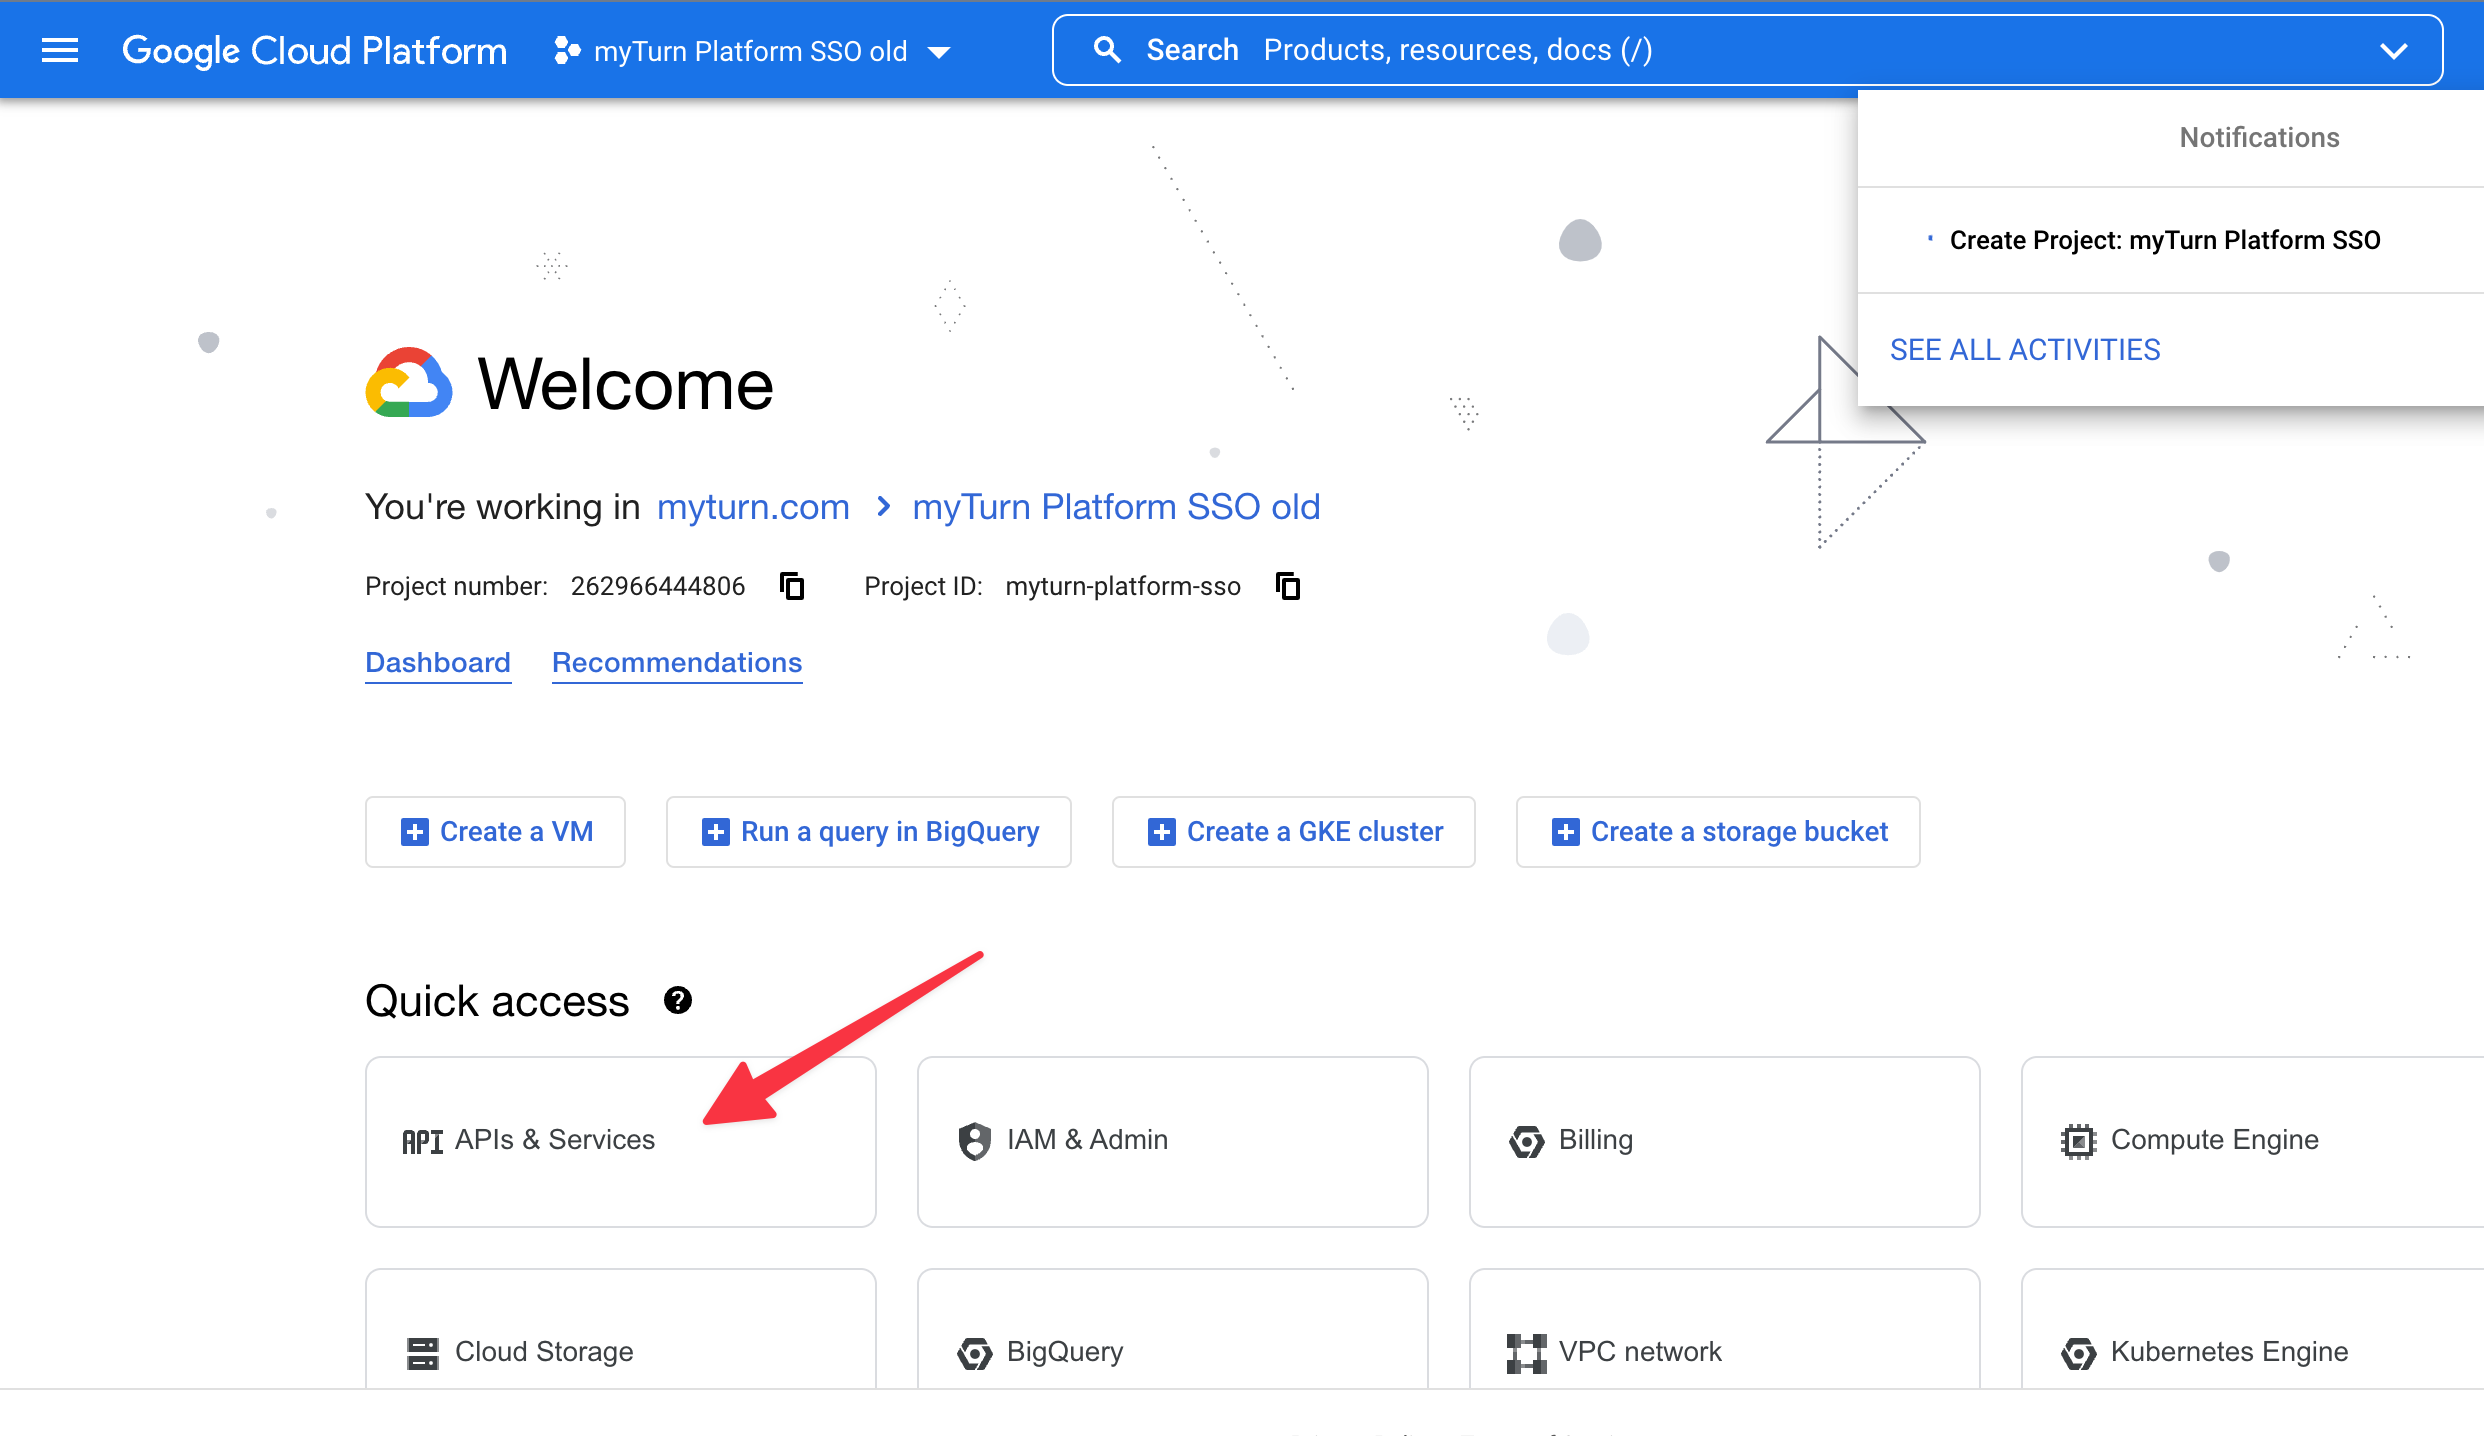
Task: Click the plus icon on Create a GKE cluster
Action: pyautogui.click(x=1161, y=832)
